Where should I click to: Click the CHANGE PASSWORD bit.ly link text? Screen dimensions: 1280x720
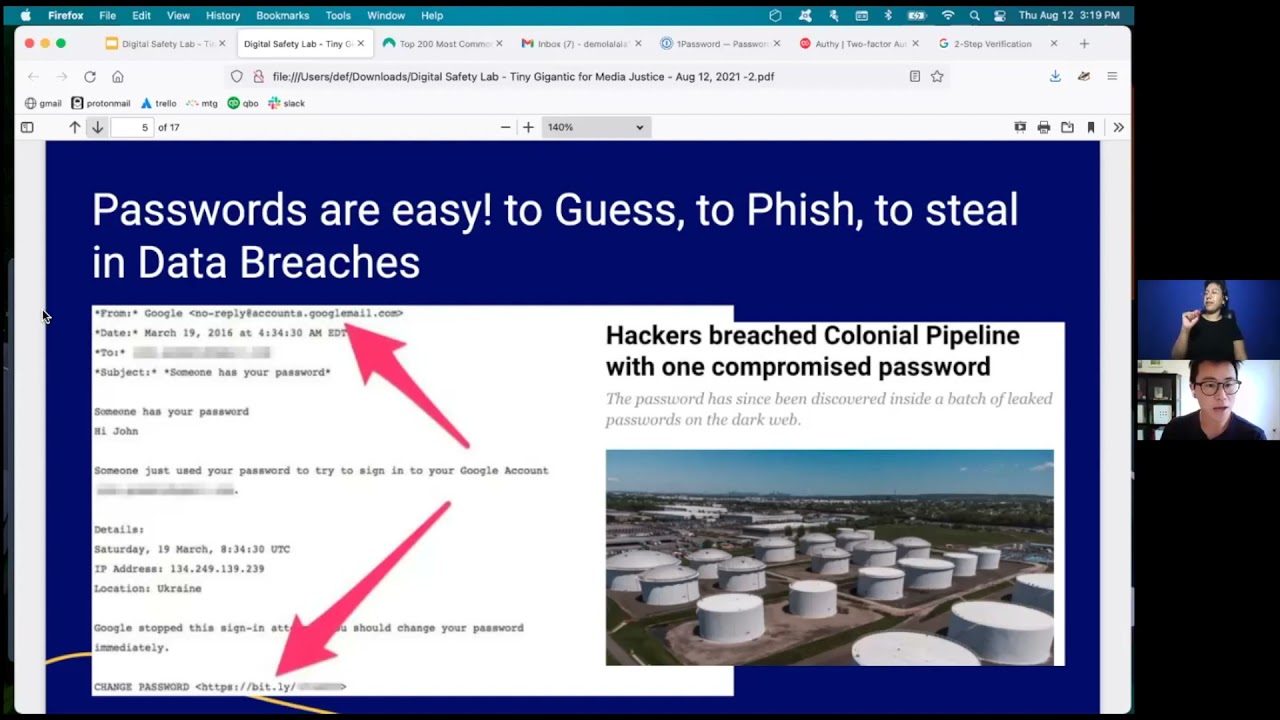click(220, 687)
